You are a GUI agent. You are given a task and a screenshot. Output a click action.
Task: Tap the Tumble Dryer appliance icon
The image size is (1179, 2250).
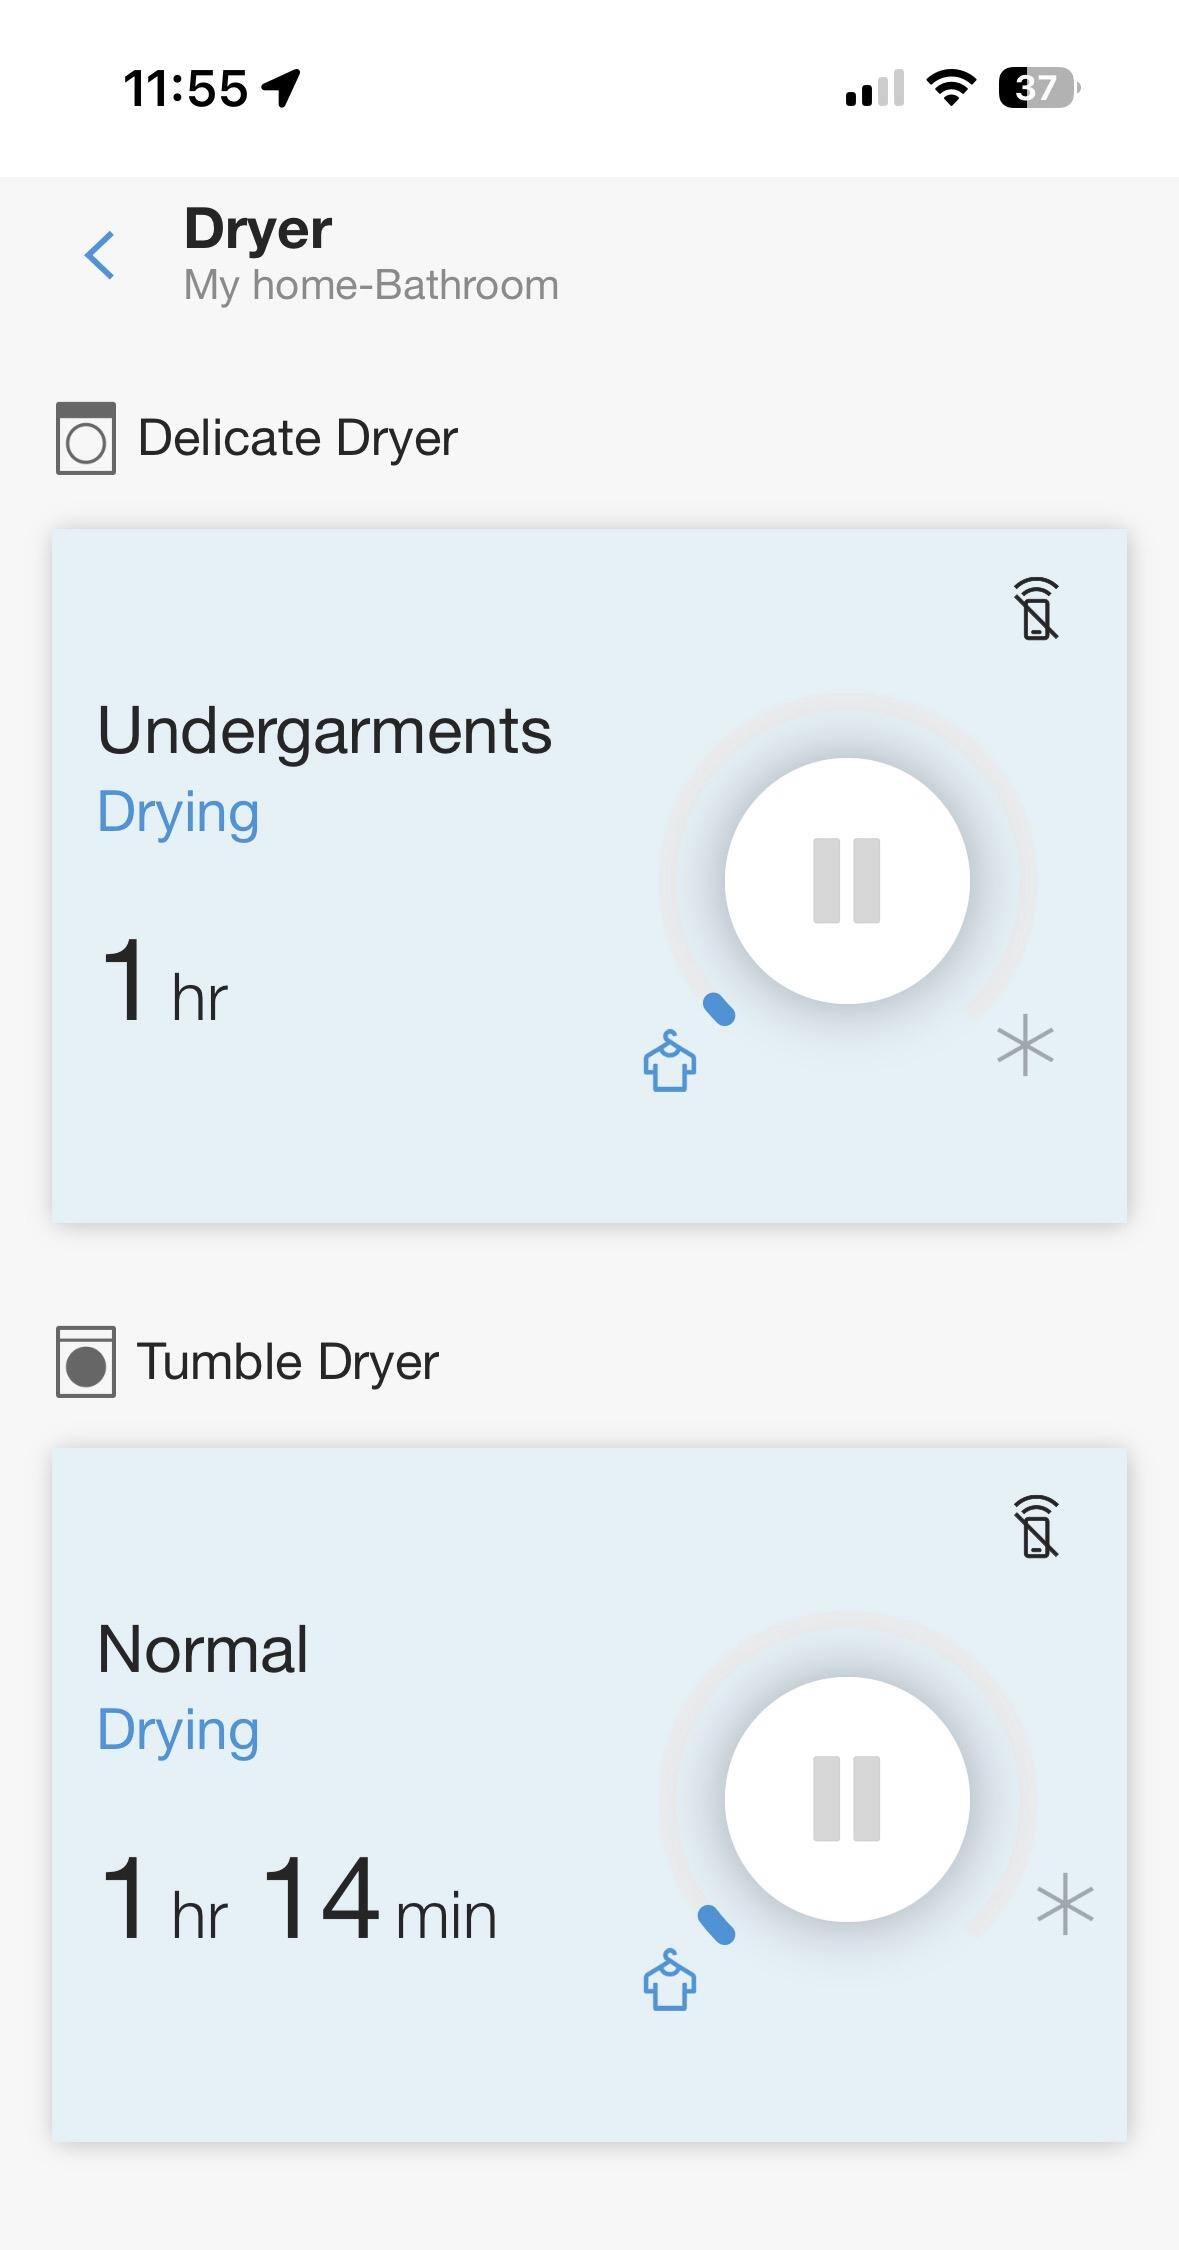pyautogui.click(x=86, y=1362)
